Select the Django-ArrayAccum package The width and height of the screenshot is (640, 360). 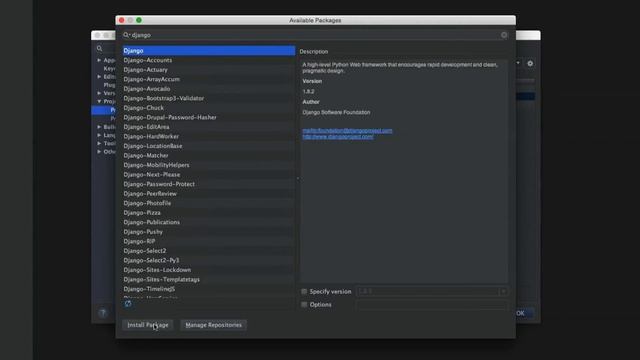(209, 79)
